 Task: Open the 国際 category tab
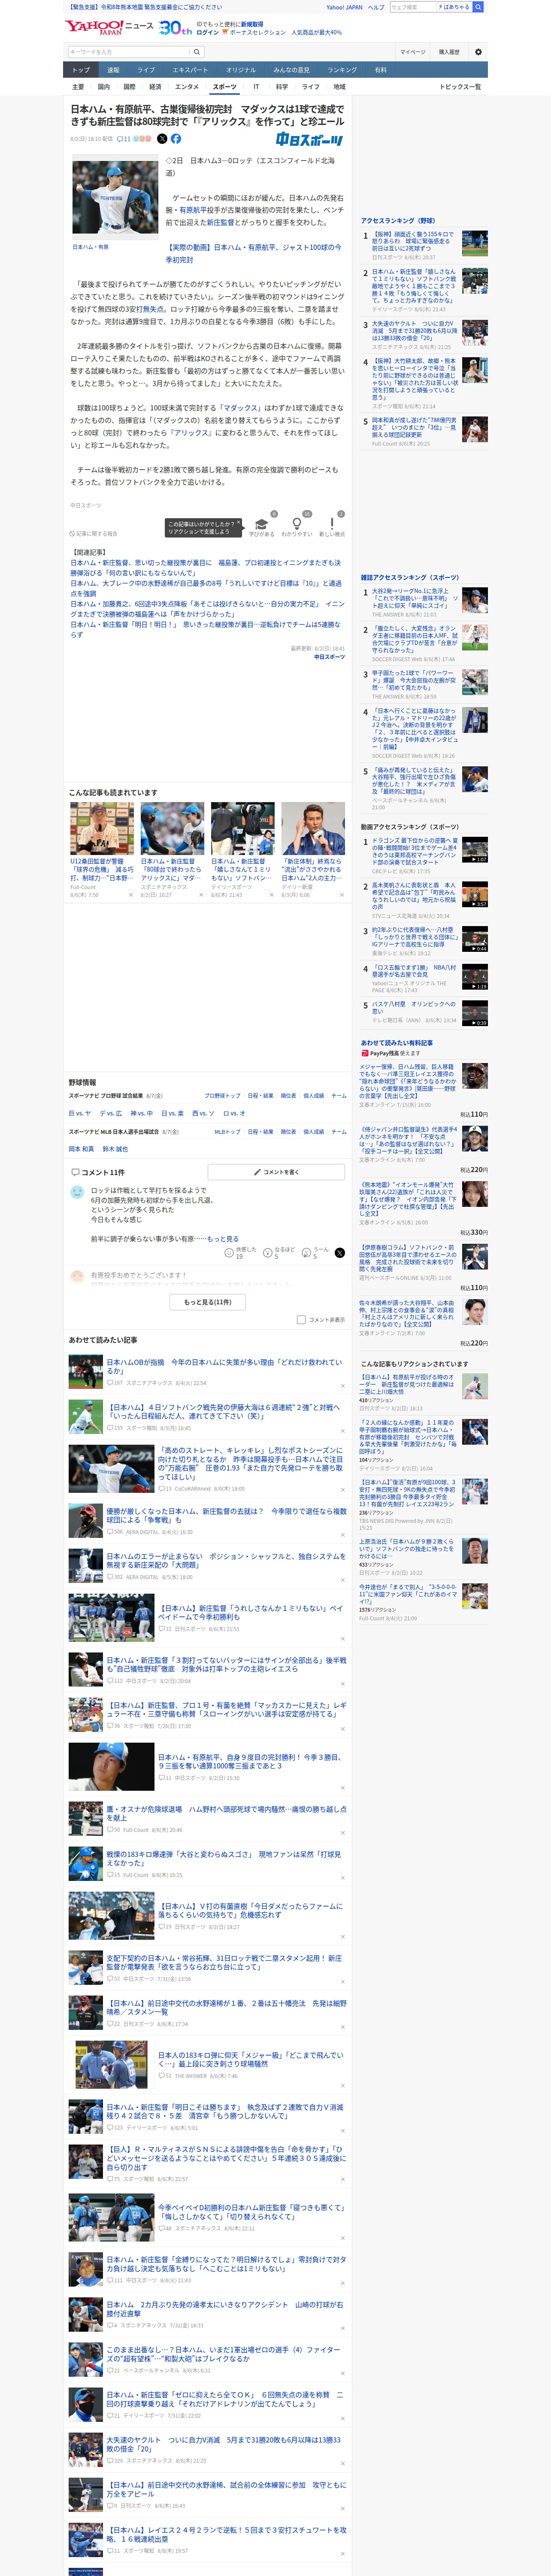pos(129,87)
